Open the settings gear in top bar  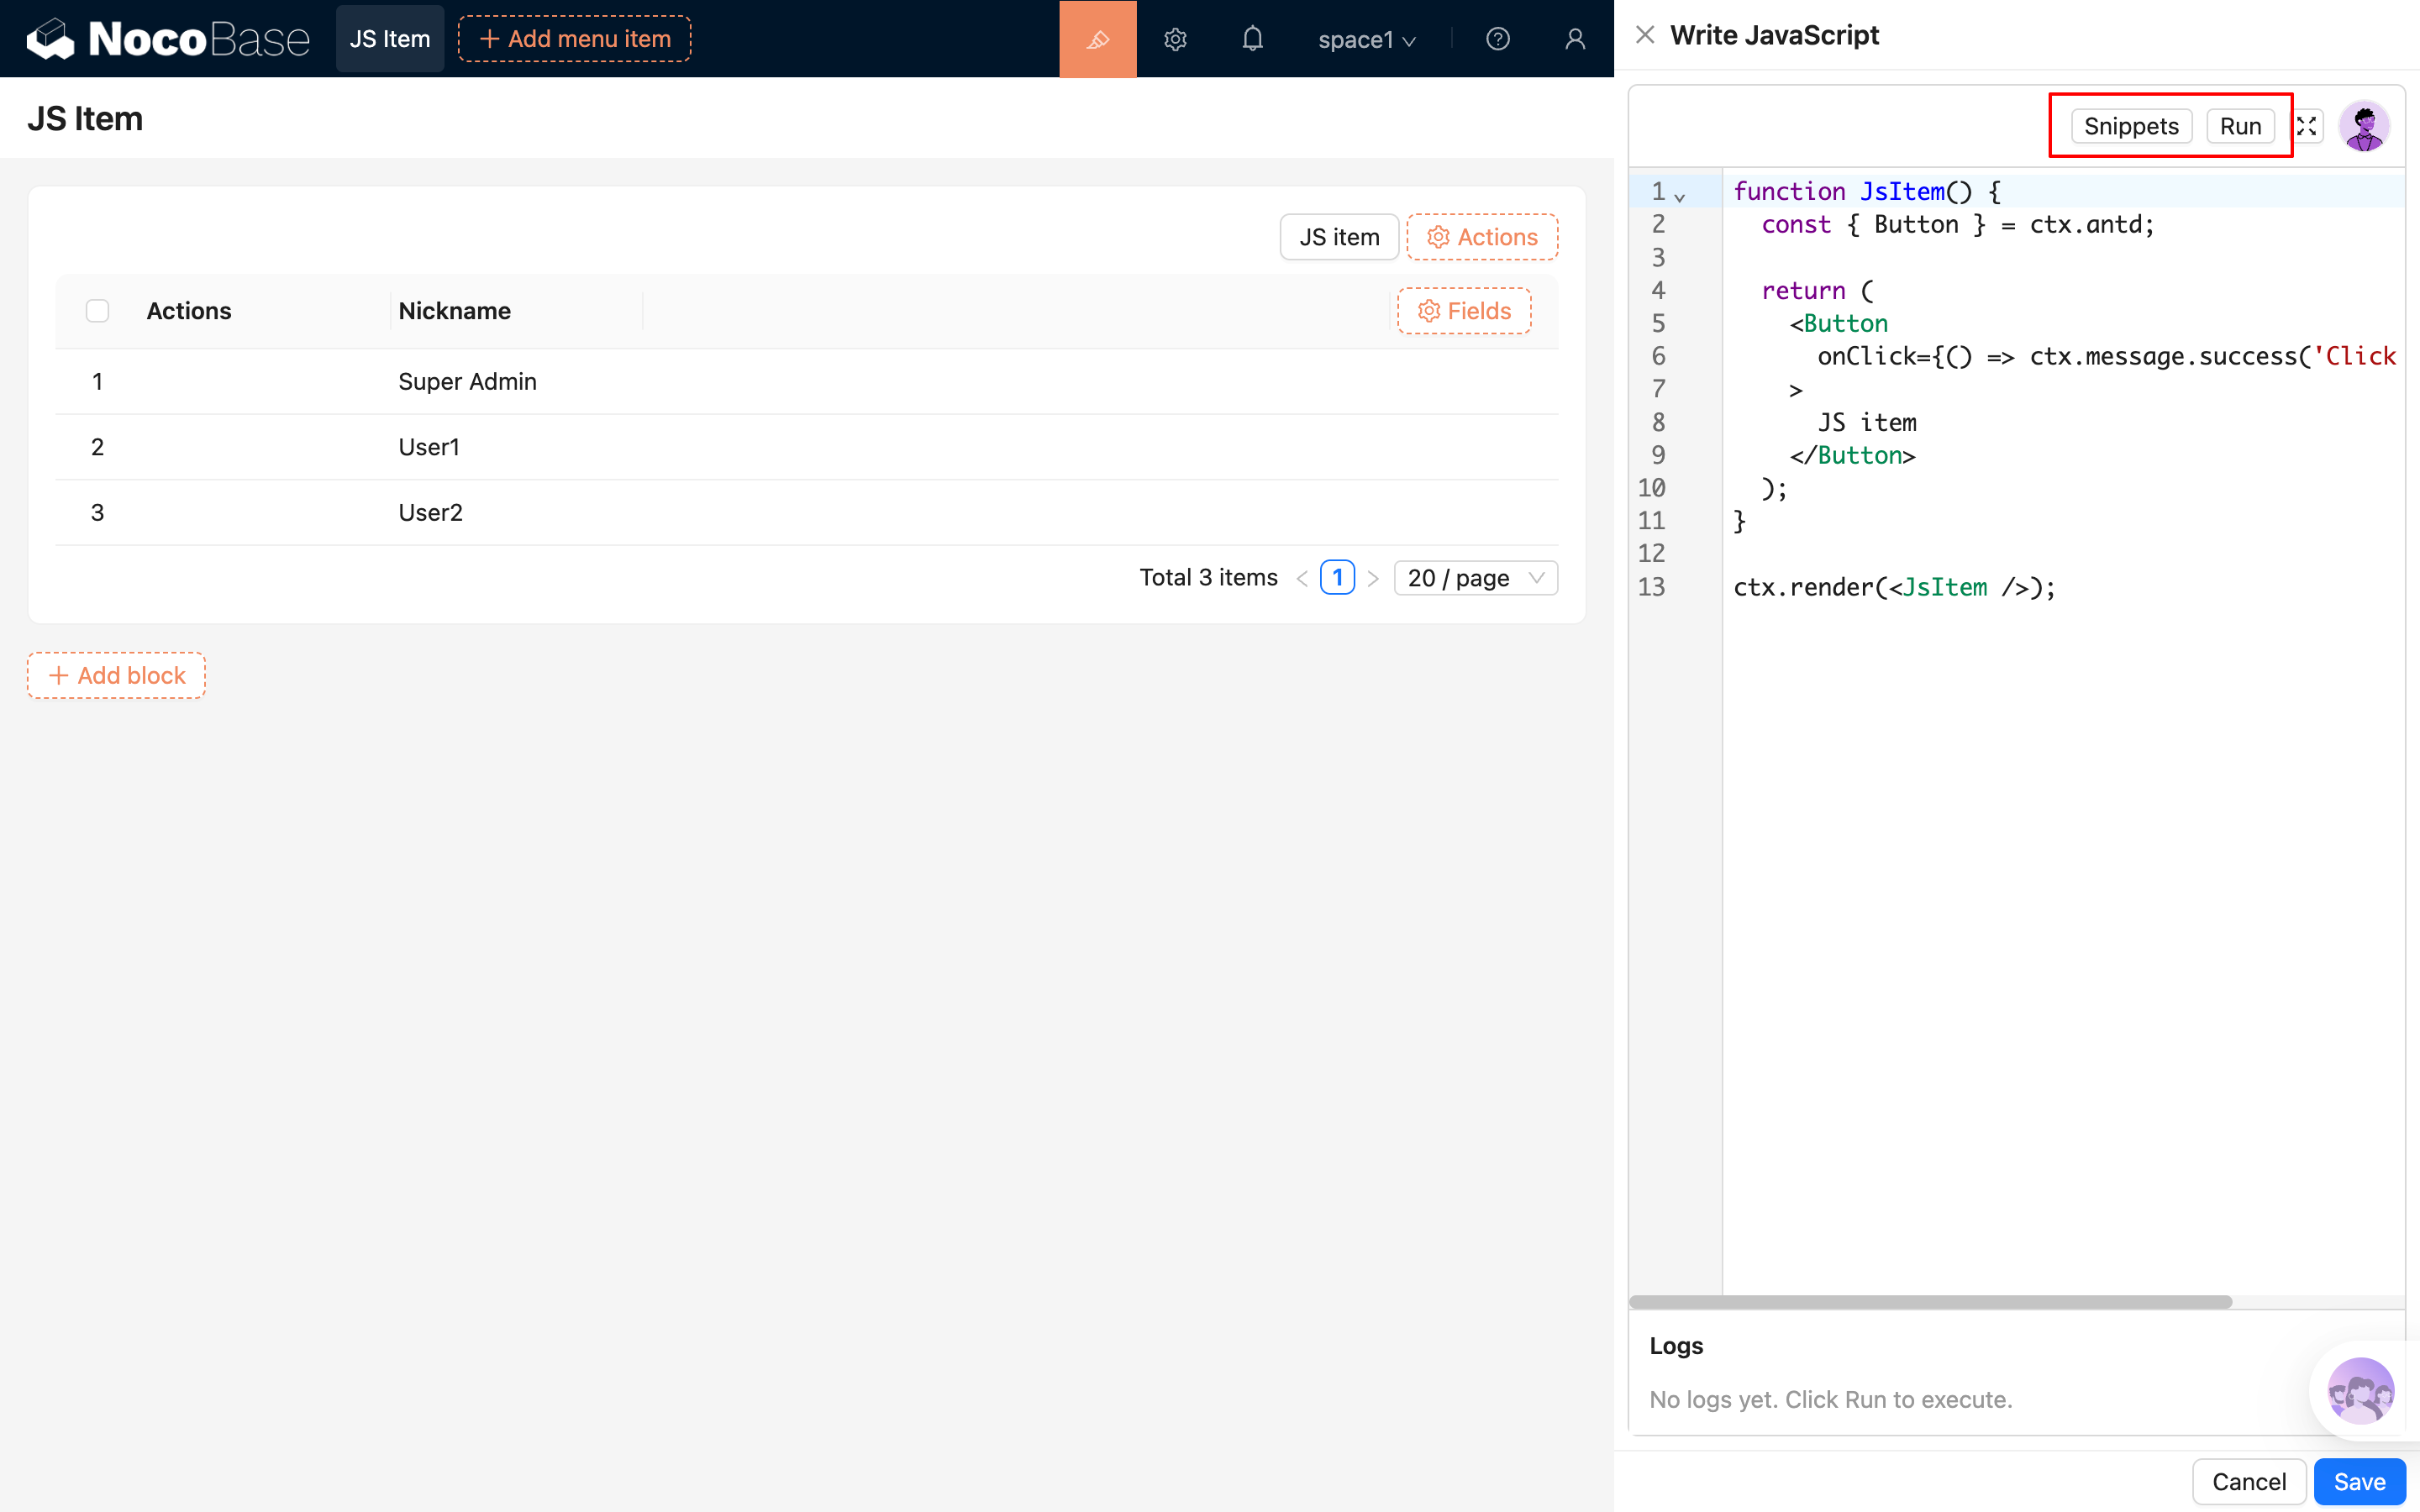click(x=1175, y=39)
